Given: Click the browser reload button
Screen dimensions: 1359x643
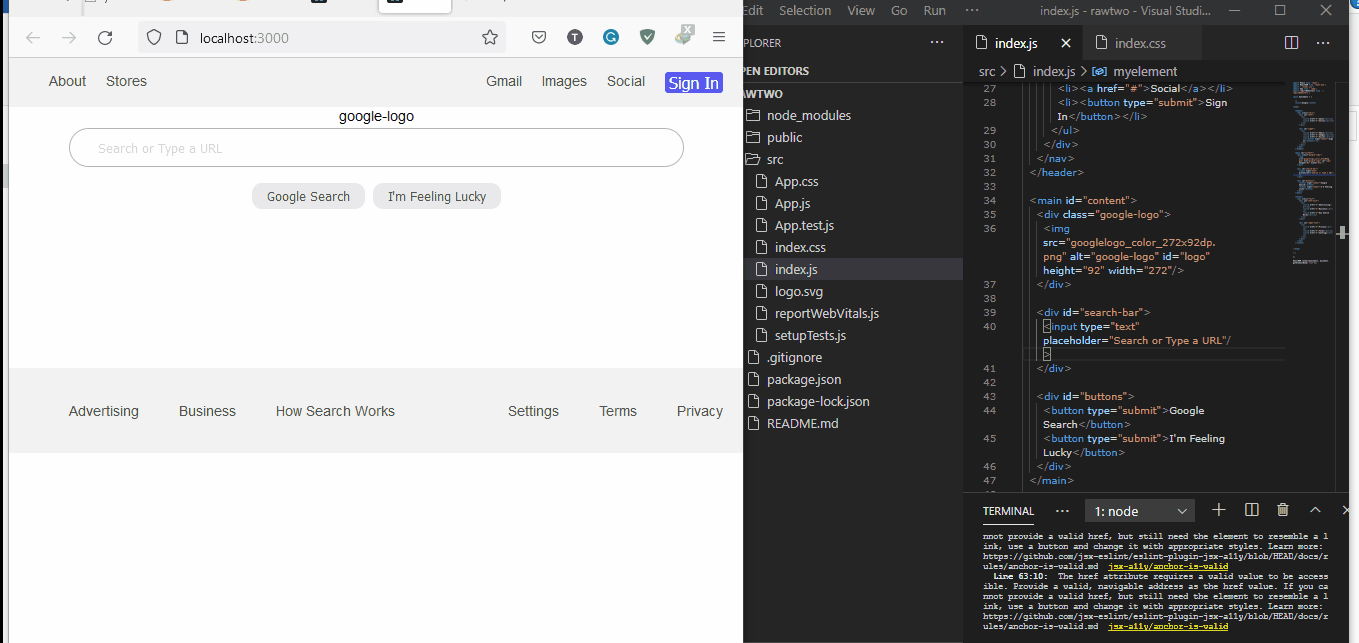Looking at the screenshot, I should pos(105,38).
